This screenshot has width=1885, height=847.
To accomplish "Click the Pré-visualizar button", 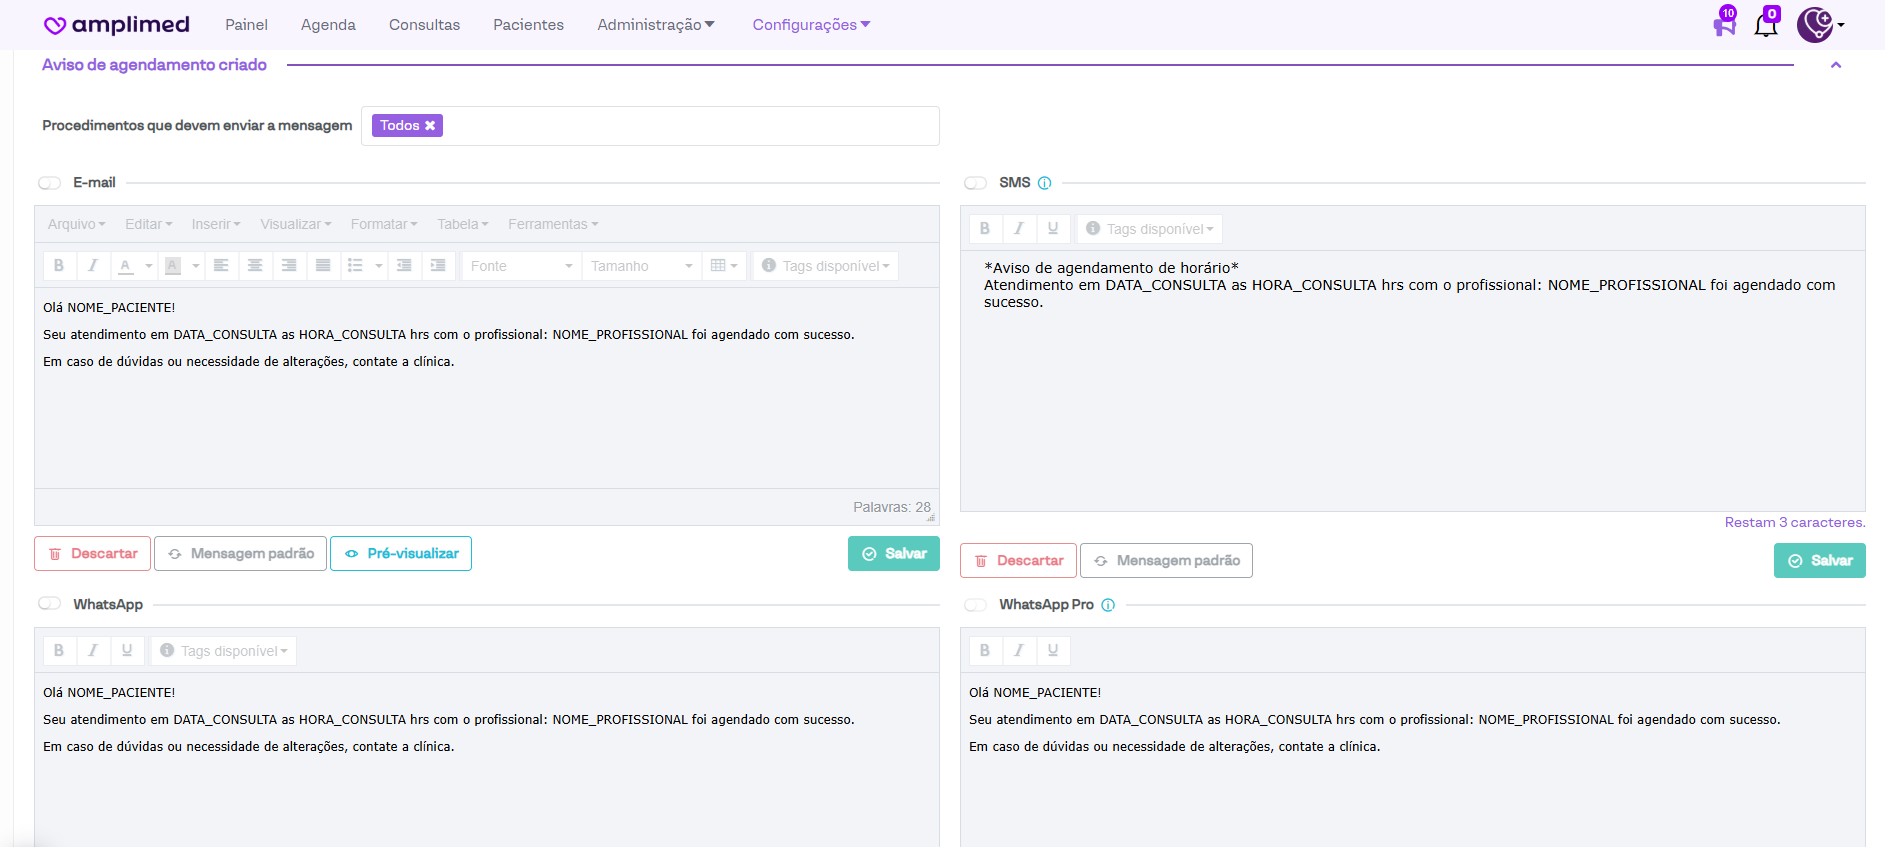I will tap(401, 553).
